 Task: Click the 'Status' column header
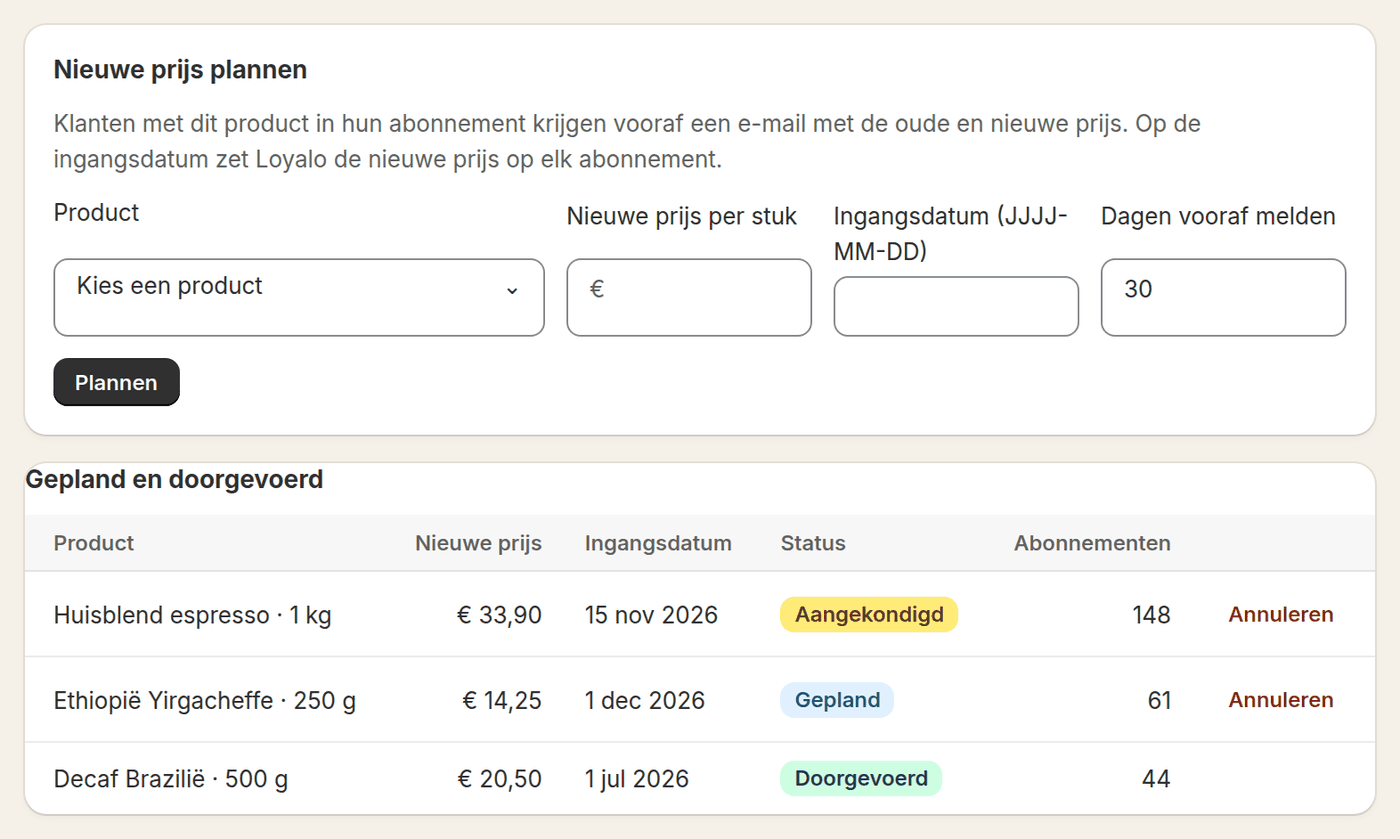point(813,543)
